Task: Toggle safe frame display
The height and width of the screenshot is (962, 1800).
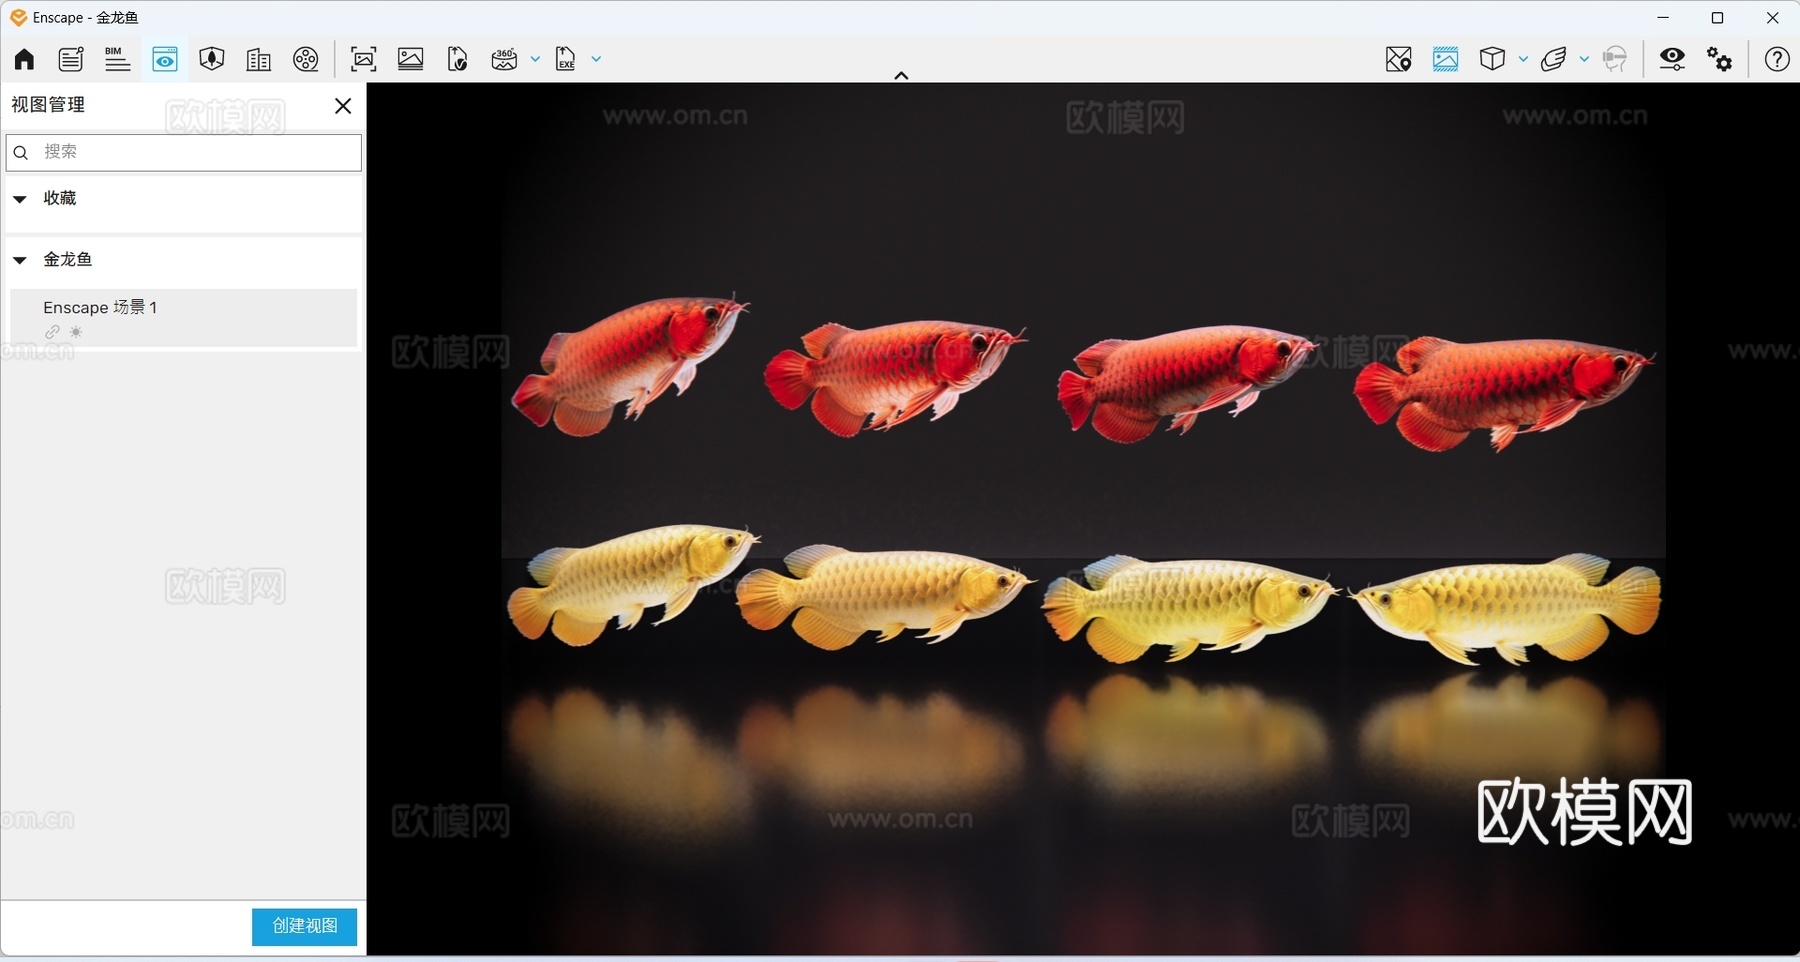Action: click(1446, 59)
